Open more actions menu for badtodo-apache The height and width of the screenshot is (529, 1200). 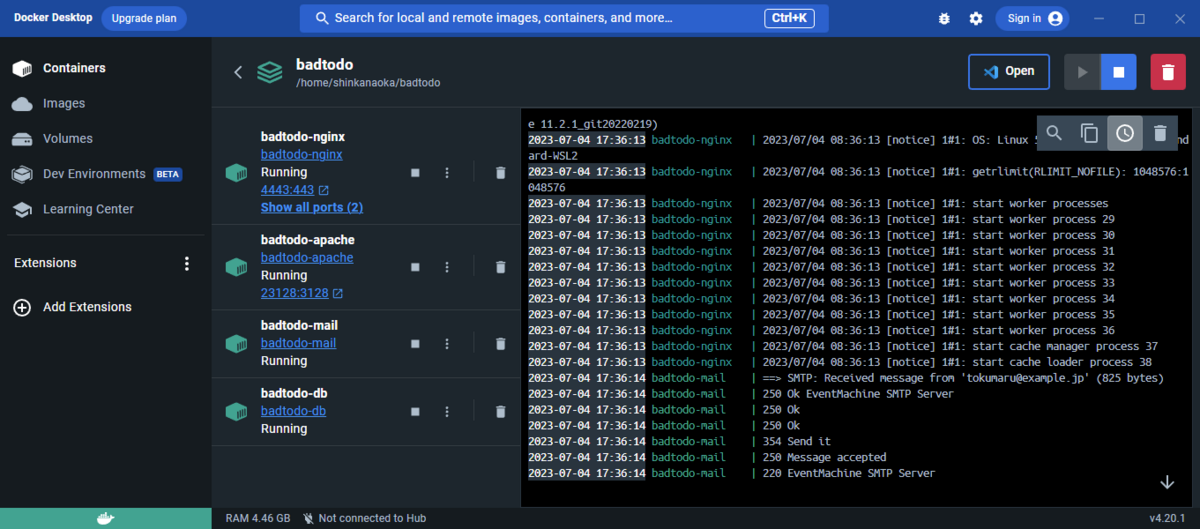(x=447, y=267)
